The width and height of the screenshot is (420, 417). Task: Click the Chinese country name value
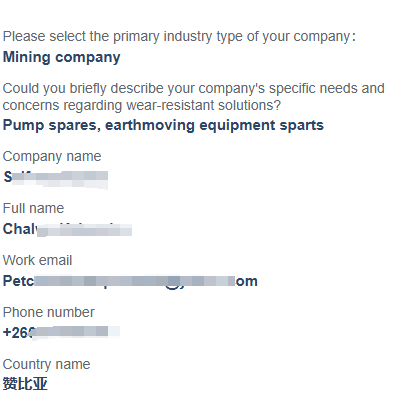coord(25,384)
